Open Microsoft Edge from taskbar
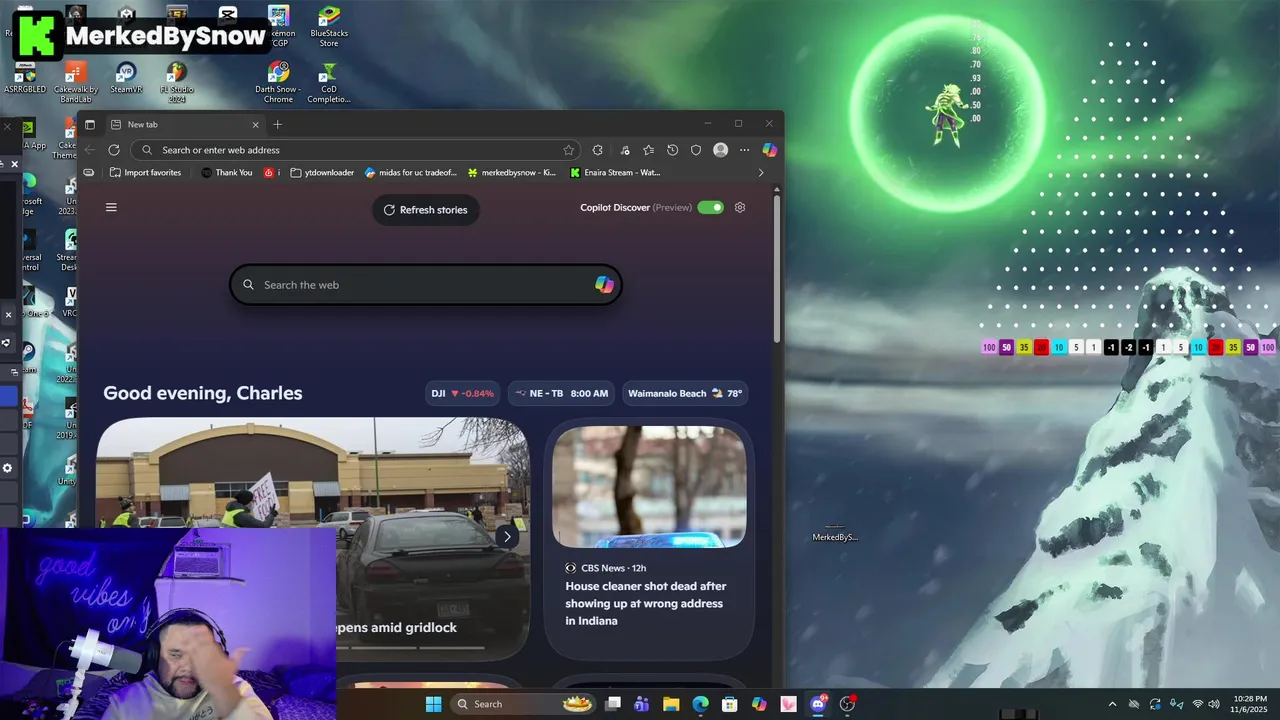Screen dimensions: 1280x720 pos(701,704)
